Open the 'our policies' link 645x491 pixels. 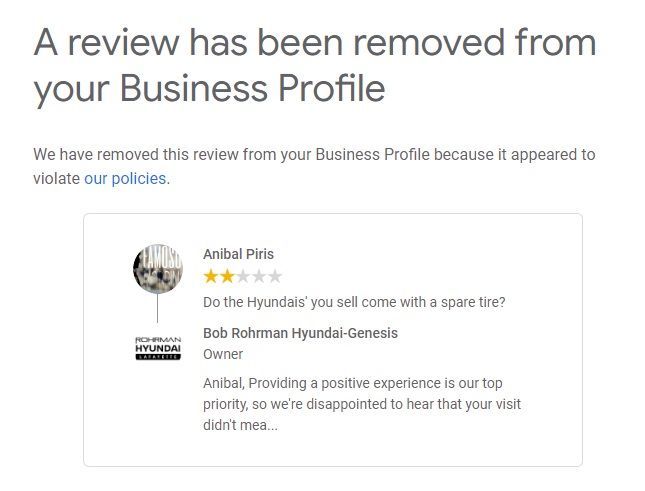point(125,179)
